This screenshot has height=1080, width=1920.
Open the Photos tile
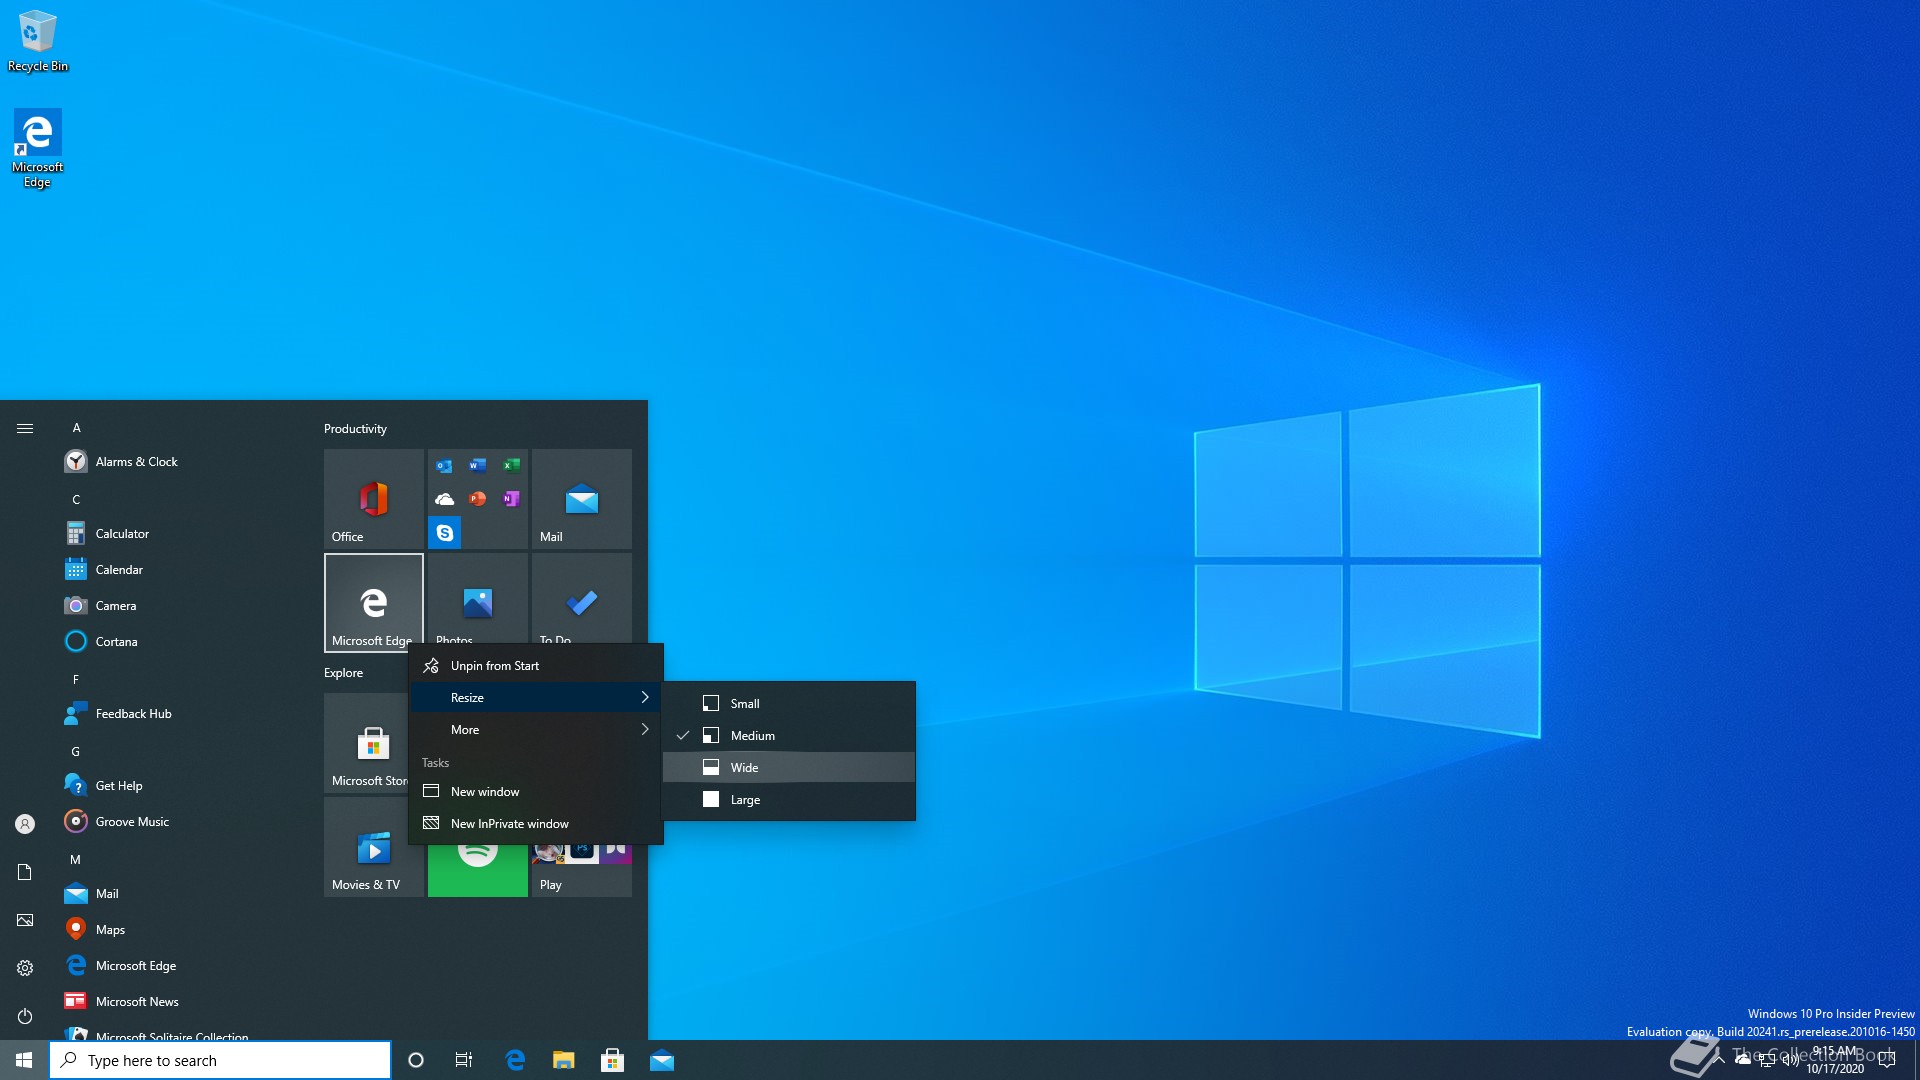tap(478, 598)
